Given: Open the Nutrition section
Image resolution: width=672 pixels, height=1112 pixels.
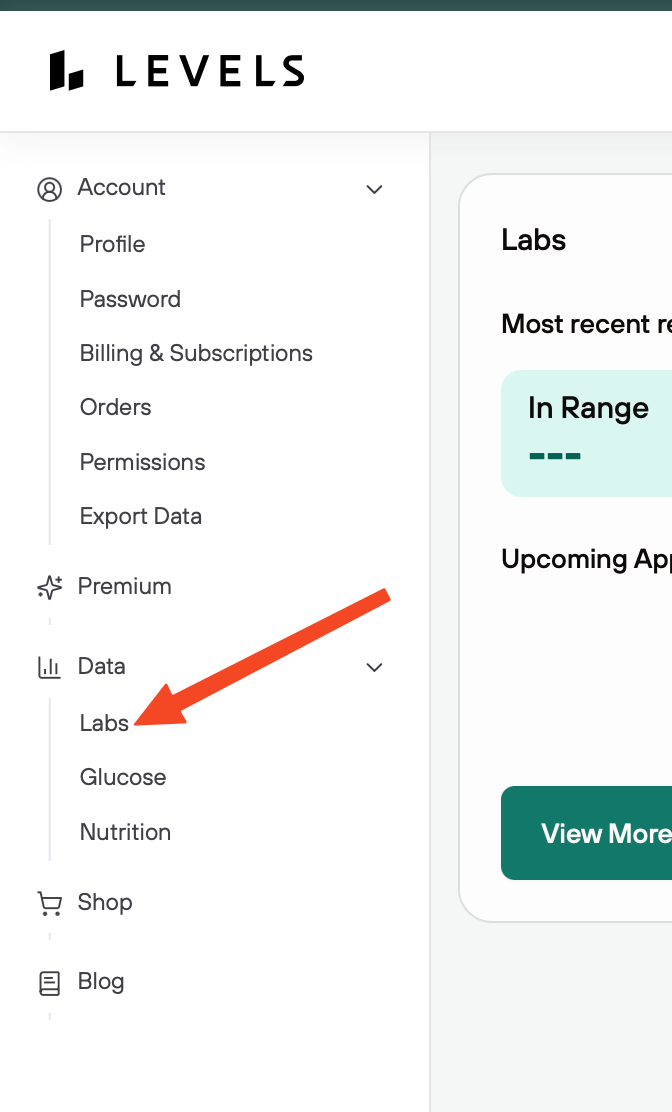Looking at the screenshot, I should click(125, 832).
